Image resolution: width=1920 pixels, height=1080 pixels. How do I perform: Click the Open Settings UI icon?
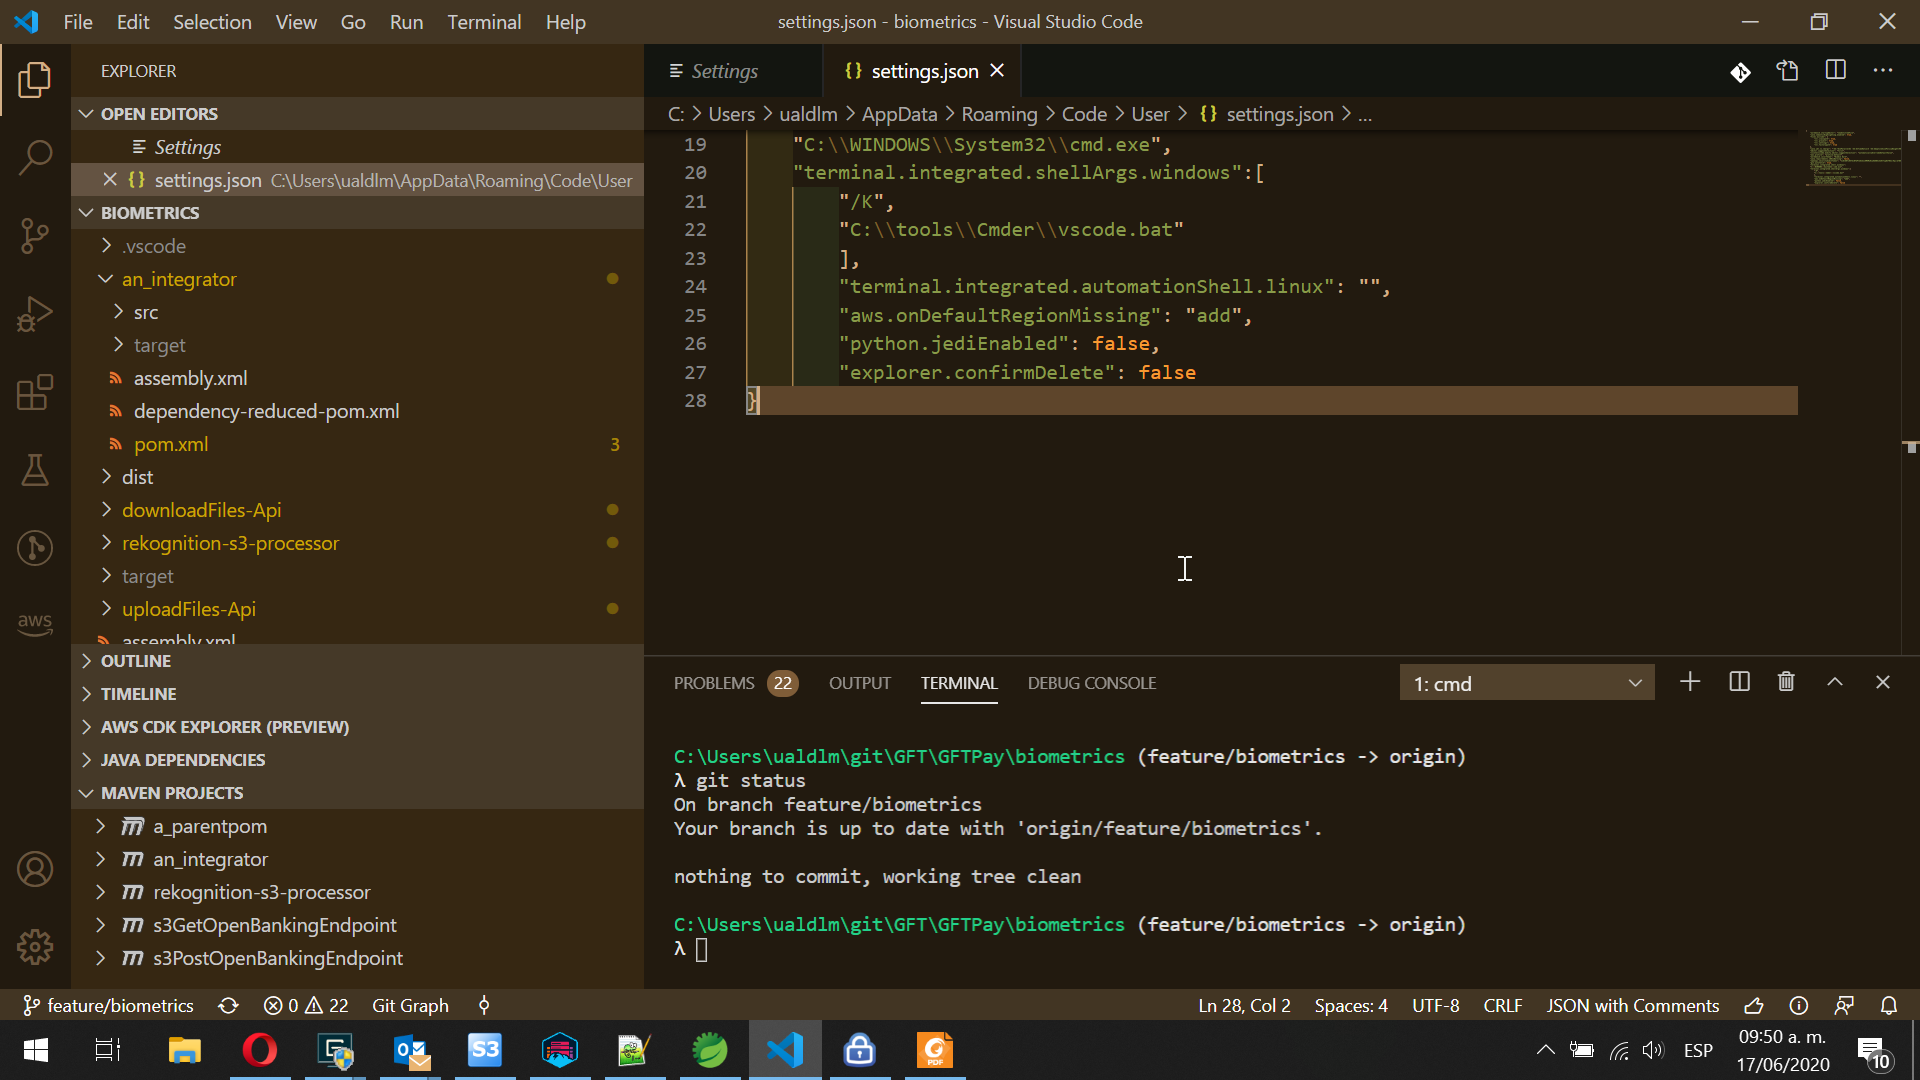1787,71
